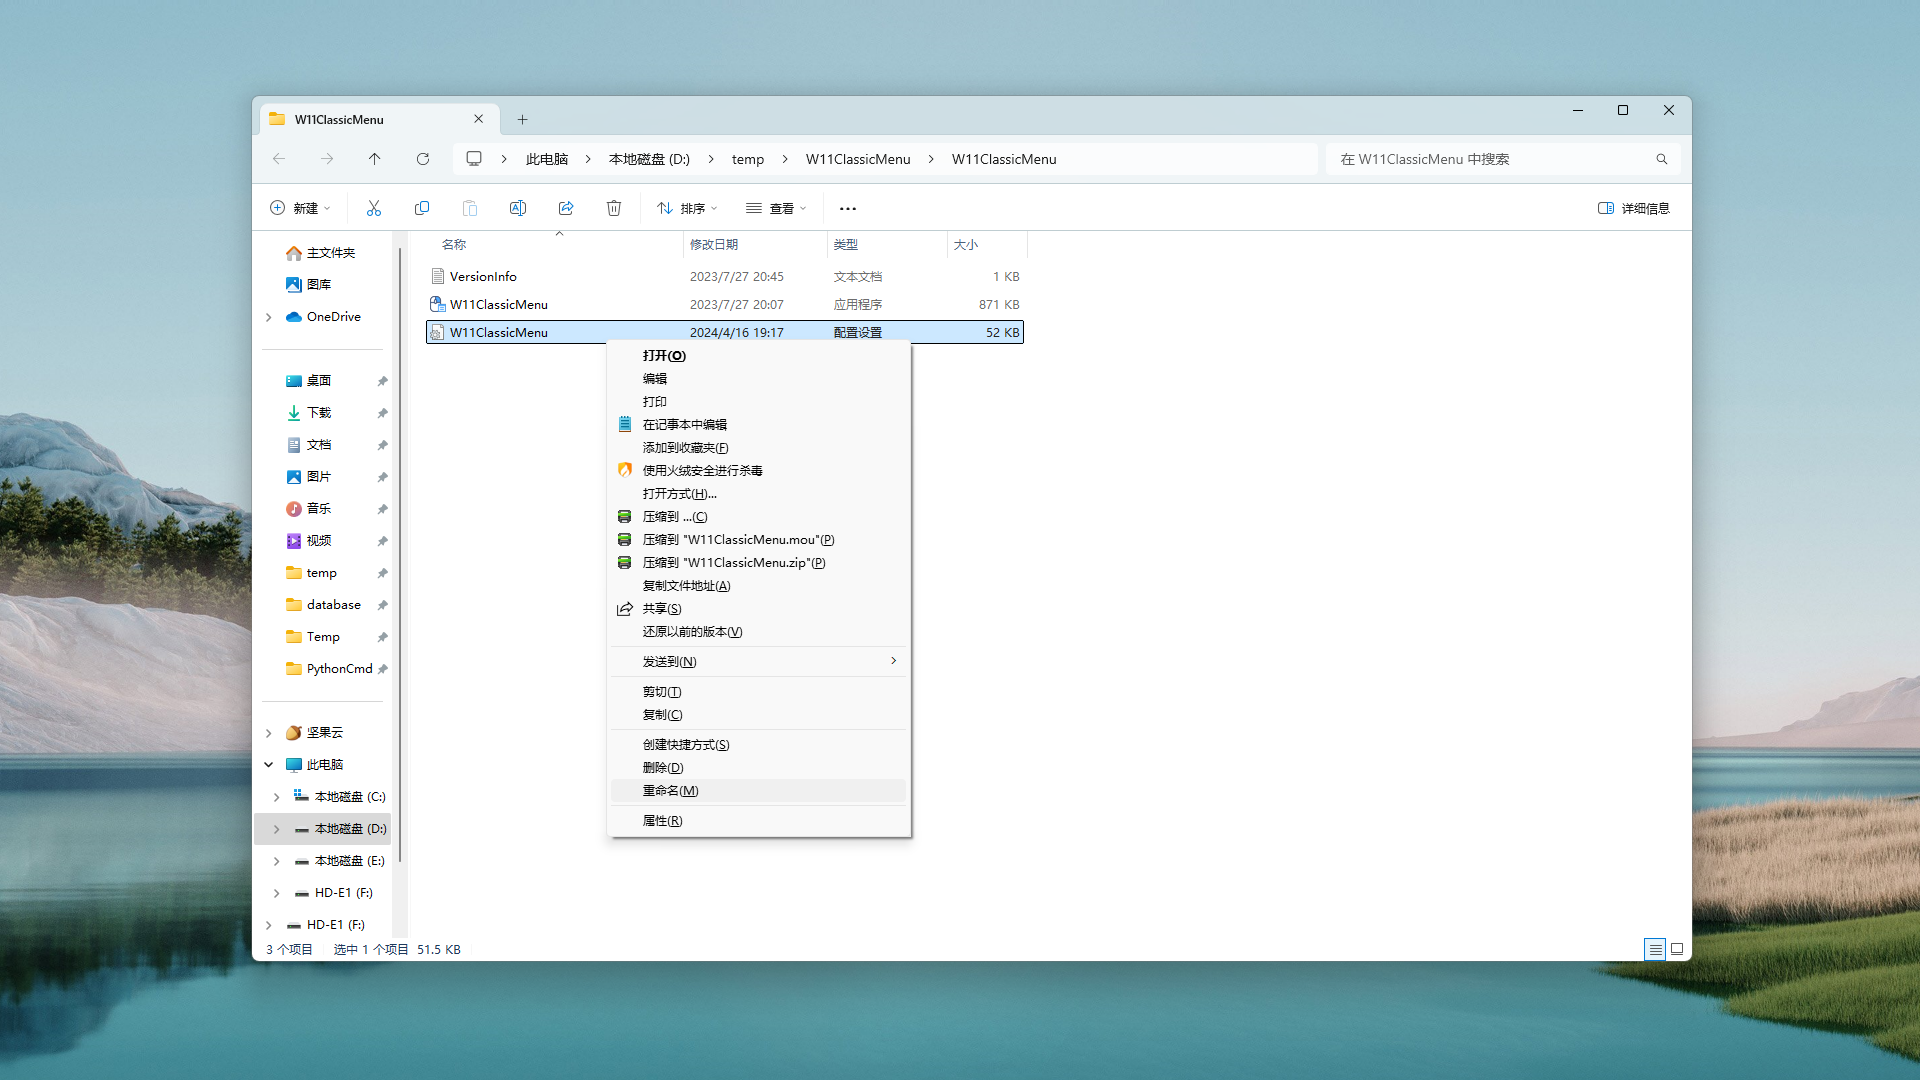Switch to details list view in status bar
Image resolution: width=1920 pixels, height=1080 pixels.
pos(1655,949)
